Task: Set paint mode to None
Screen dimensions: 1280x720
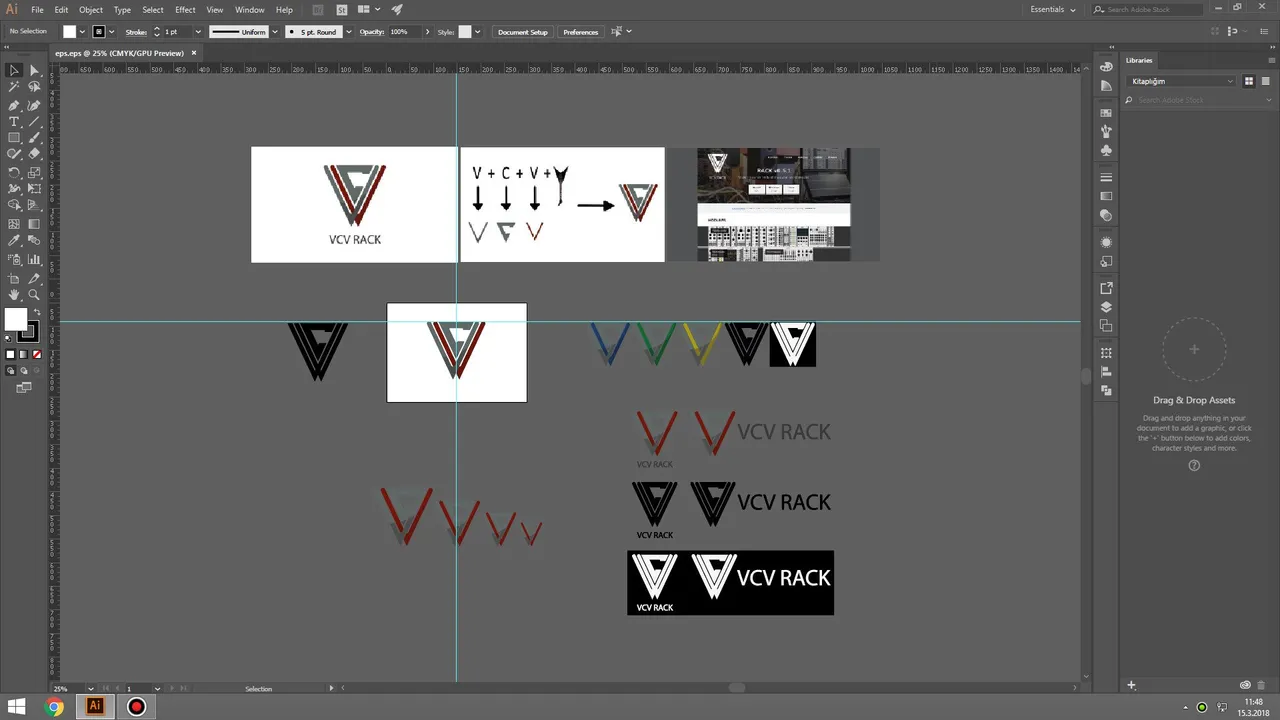Action: tap(37, 354)
